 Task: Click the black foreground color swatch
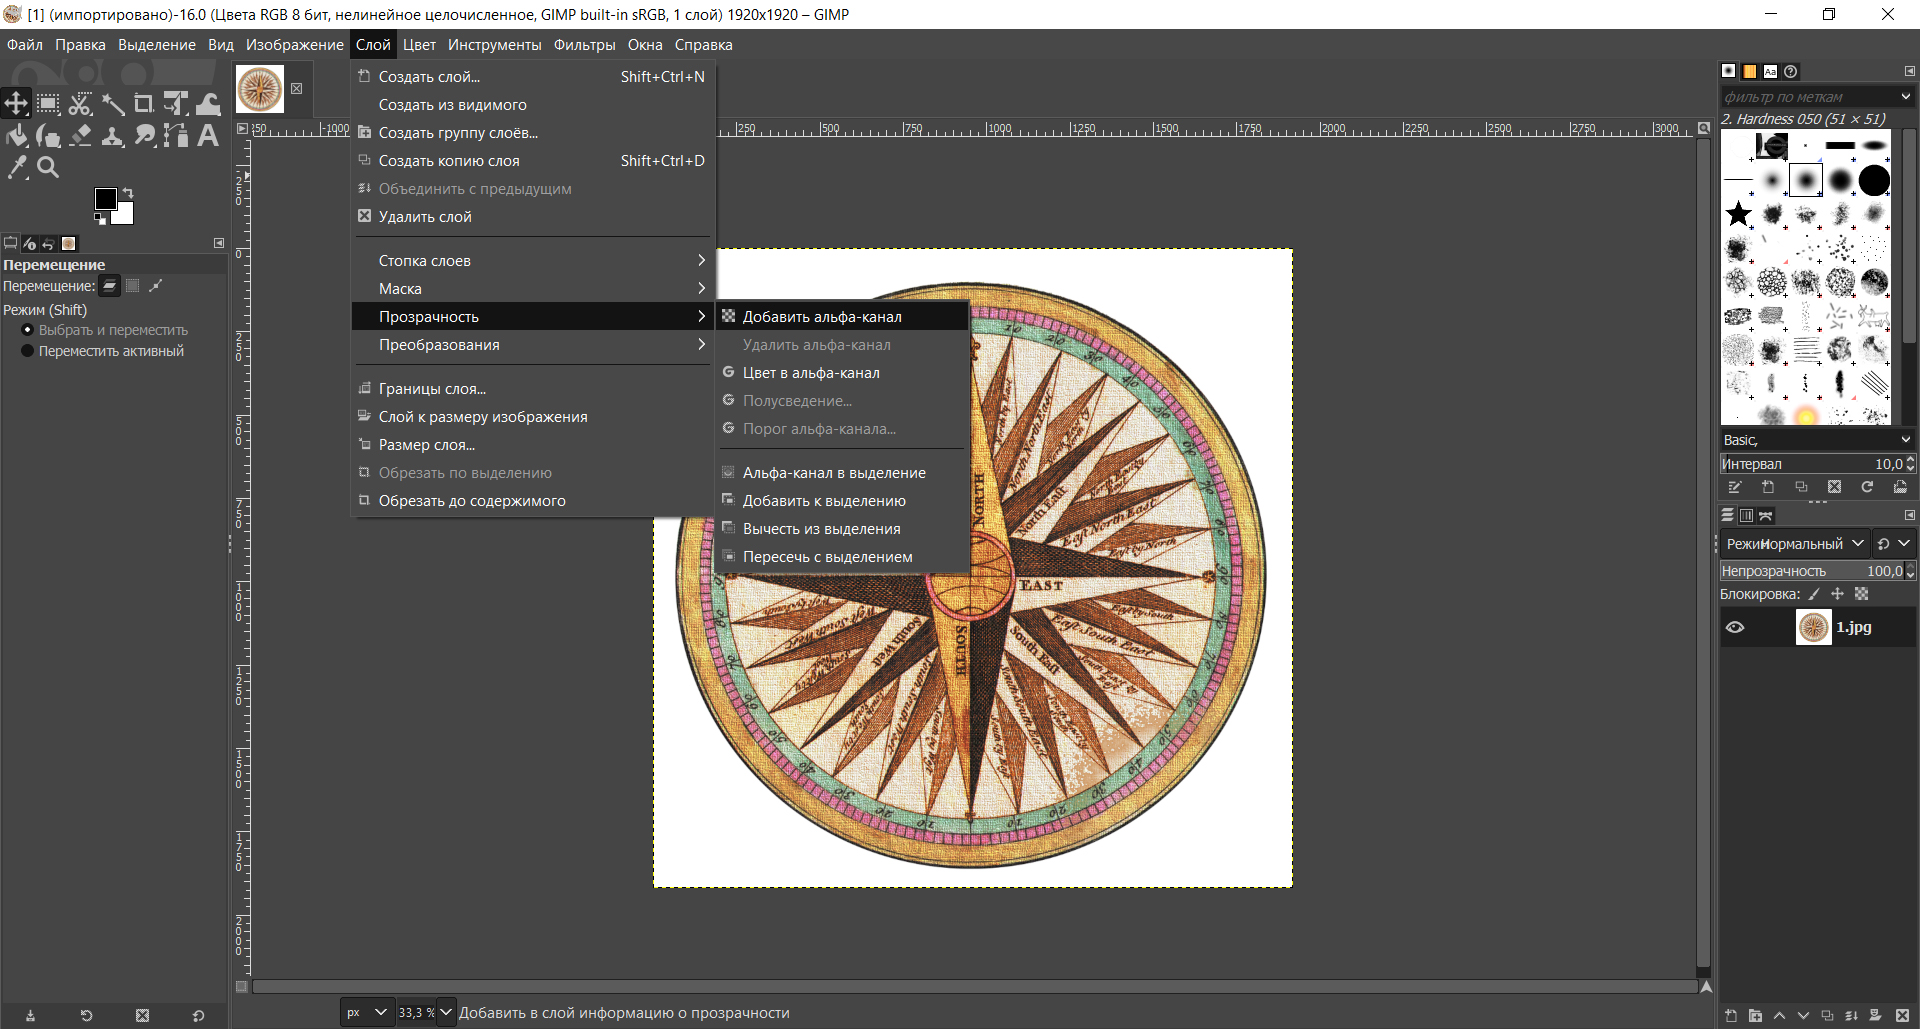coord(105,198)
